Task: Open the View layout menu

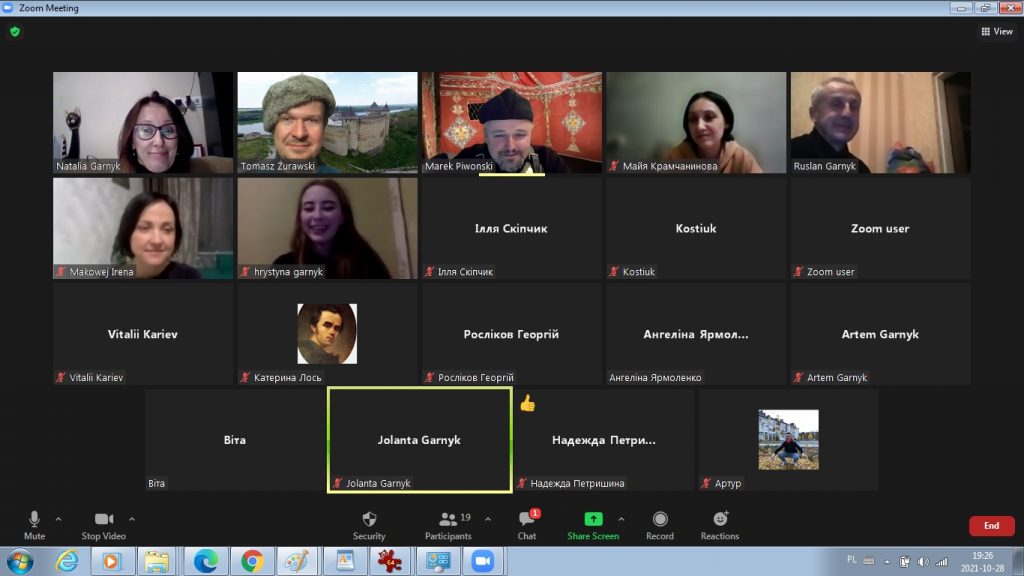Action: pyautogui.click(x=997, y=31)
